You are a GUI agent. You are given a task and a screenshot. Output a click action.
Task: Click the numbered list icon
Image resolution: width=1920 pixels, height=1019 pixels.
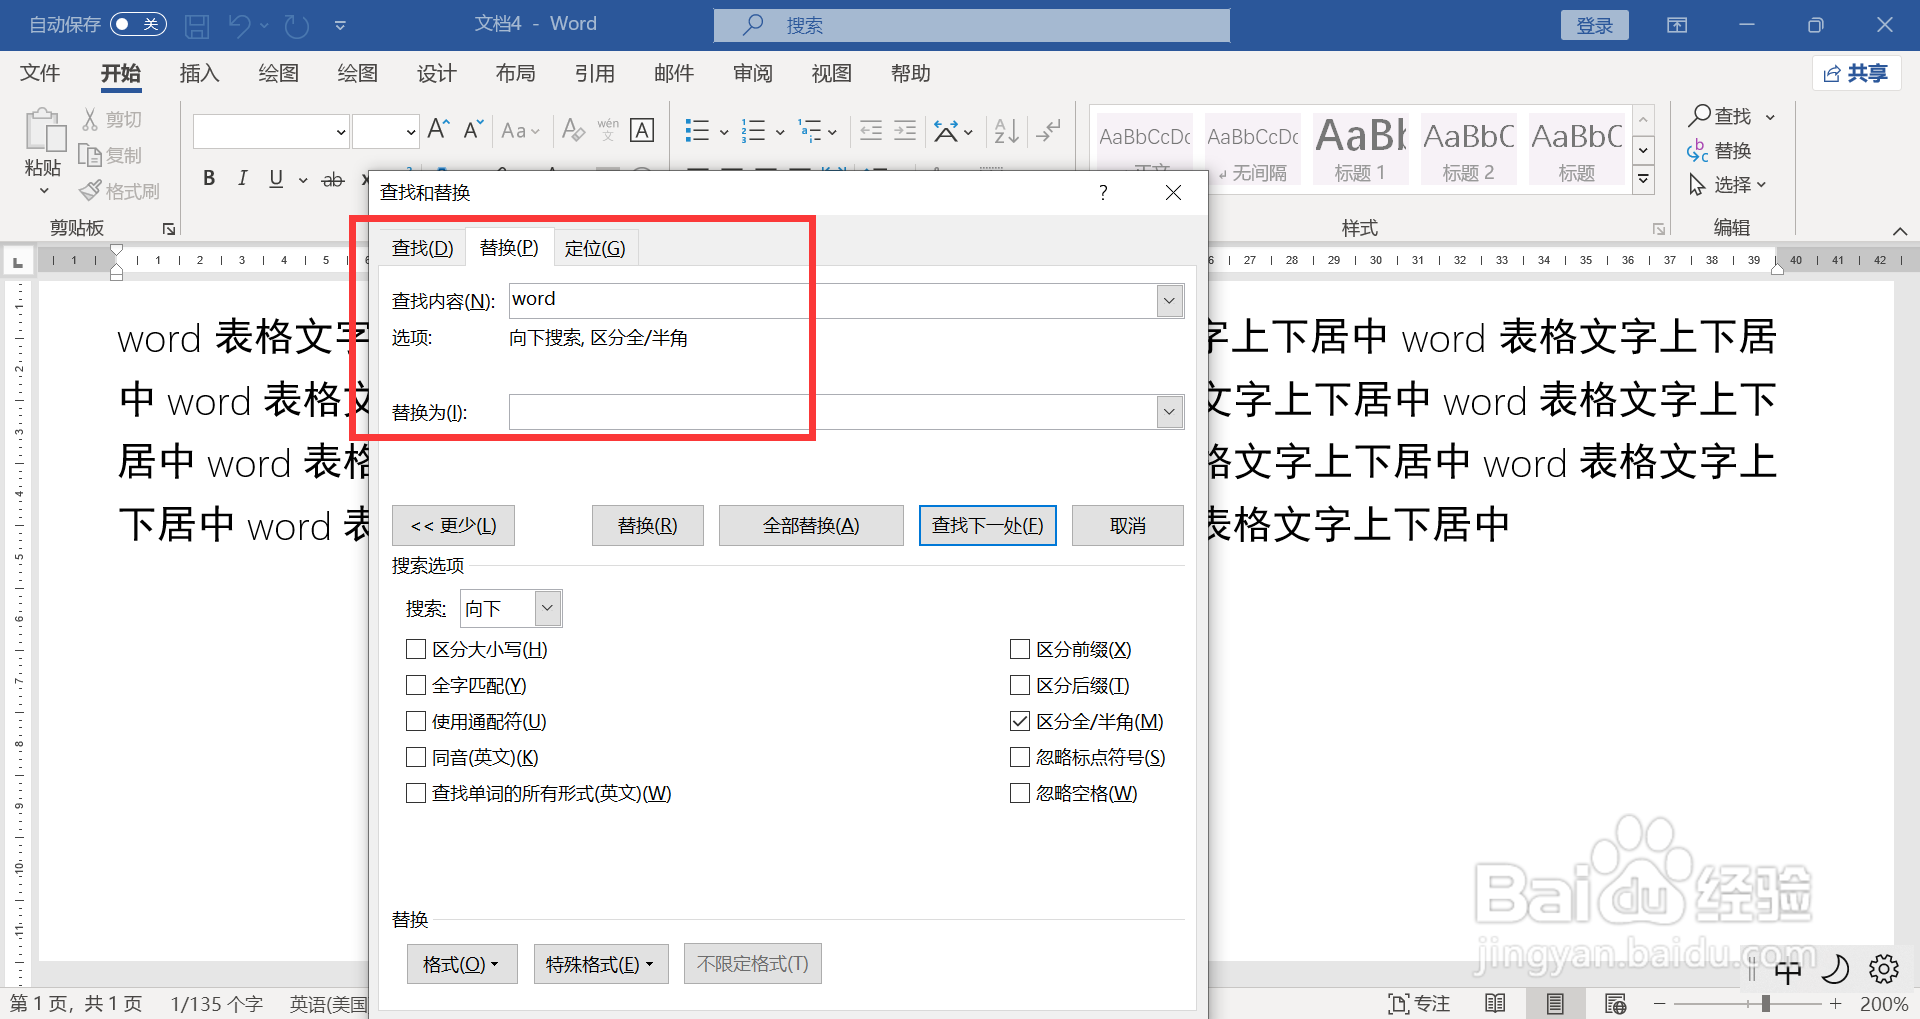pos(753,130)
